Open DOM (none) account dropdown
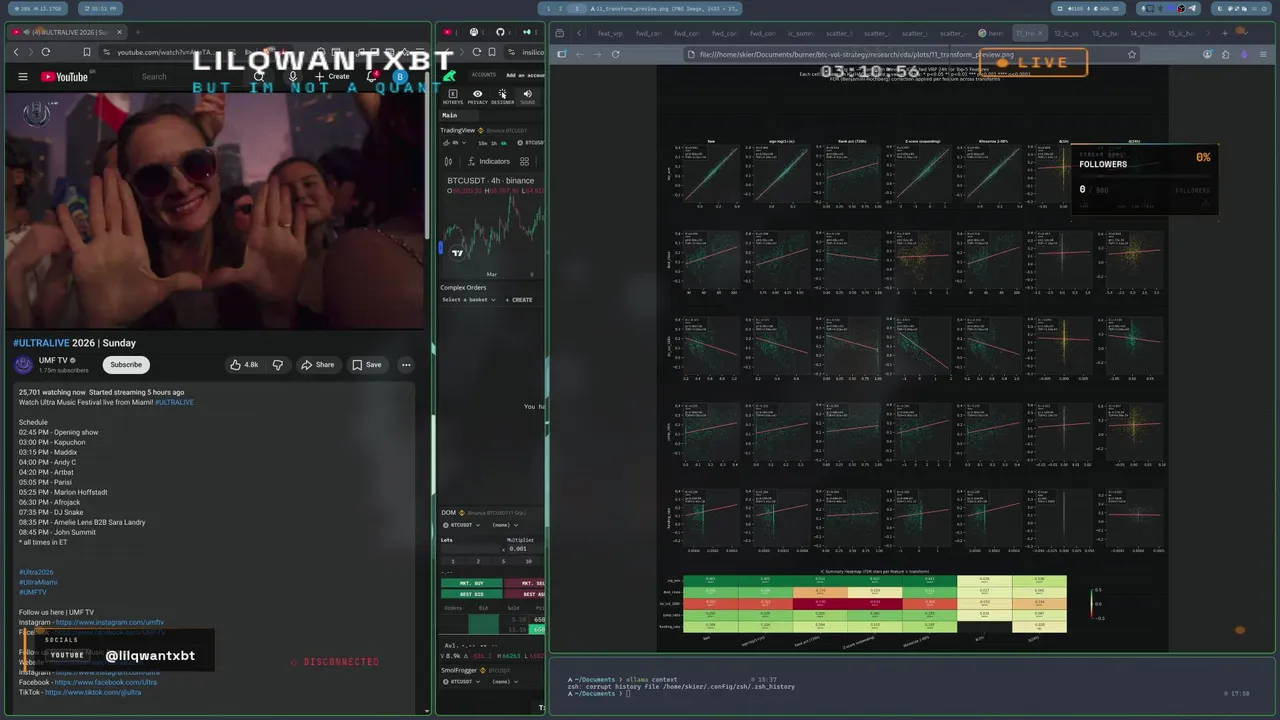The width and height of the screenshot is (1280, 720). (504, 525)
